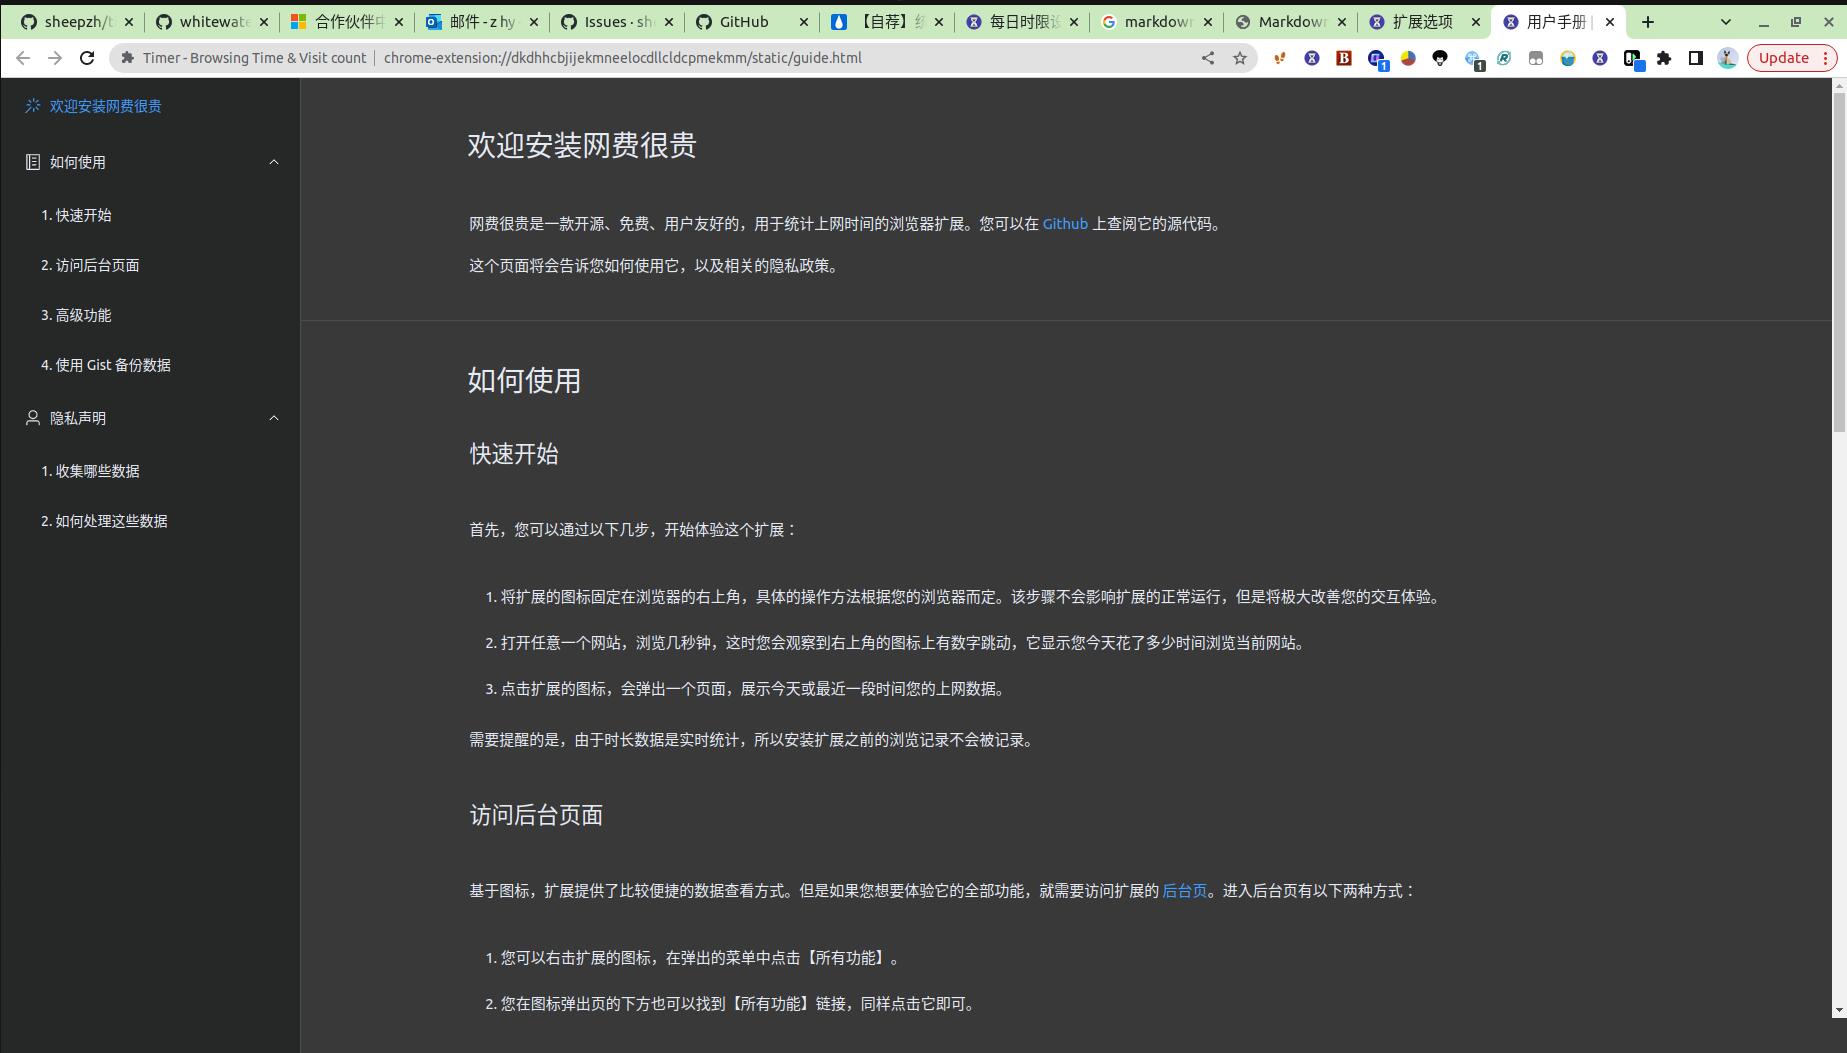Click the footprints extension icon
1847x1053 pixels.
[1279, 58]
